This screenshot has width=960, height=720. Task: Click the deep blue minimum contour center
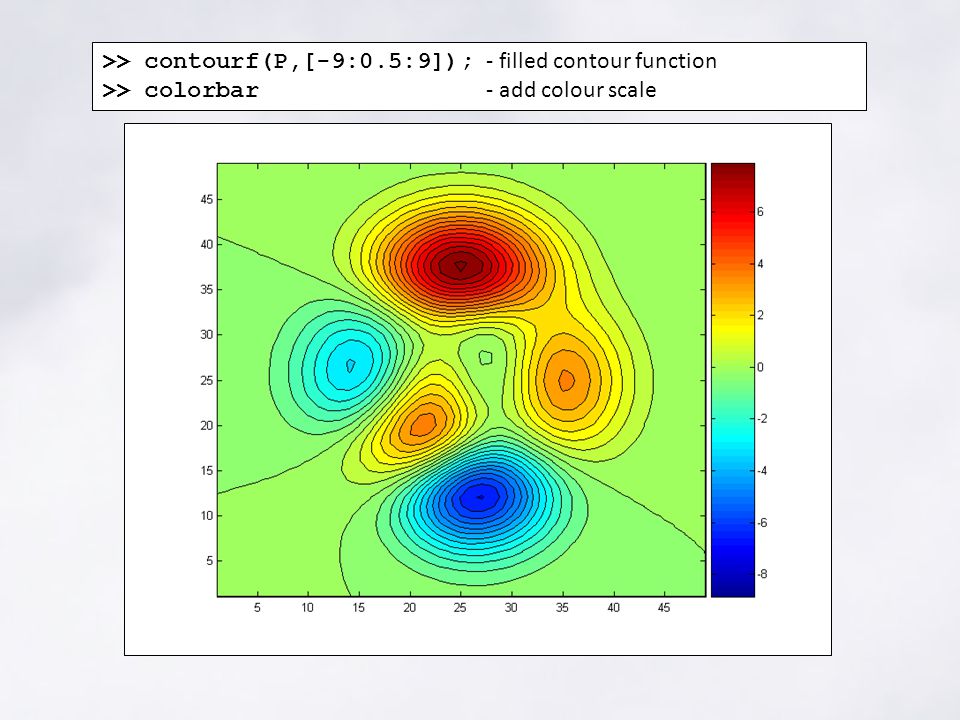pos(480,497)
